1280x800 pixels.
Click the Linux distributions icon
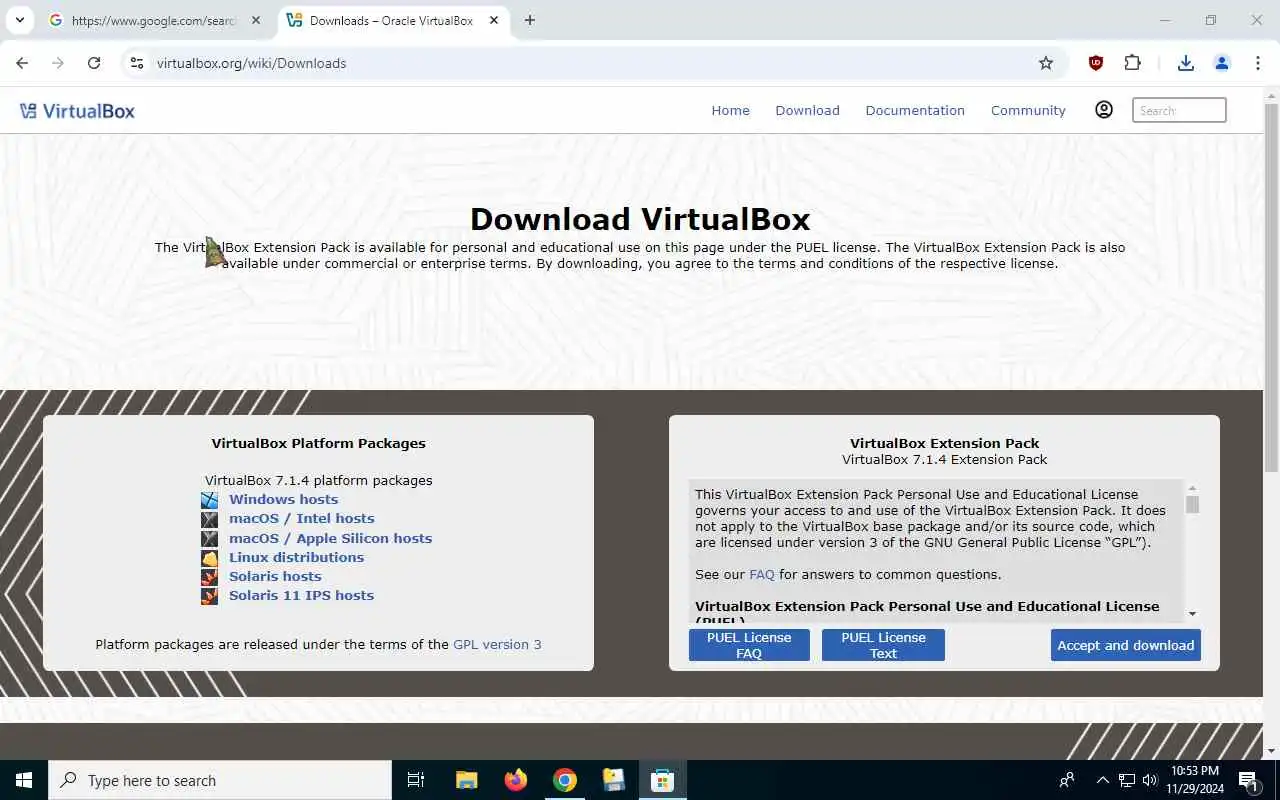(209, 558)
